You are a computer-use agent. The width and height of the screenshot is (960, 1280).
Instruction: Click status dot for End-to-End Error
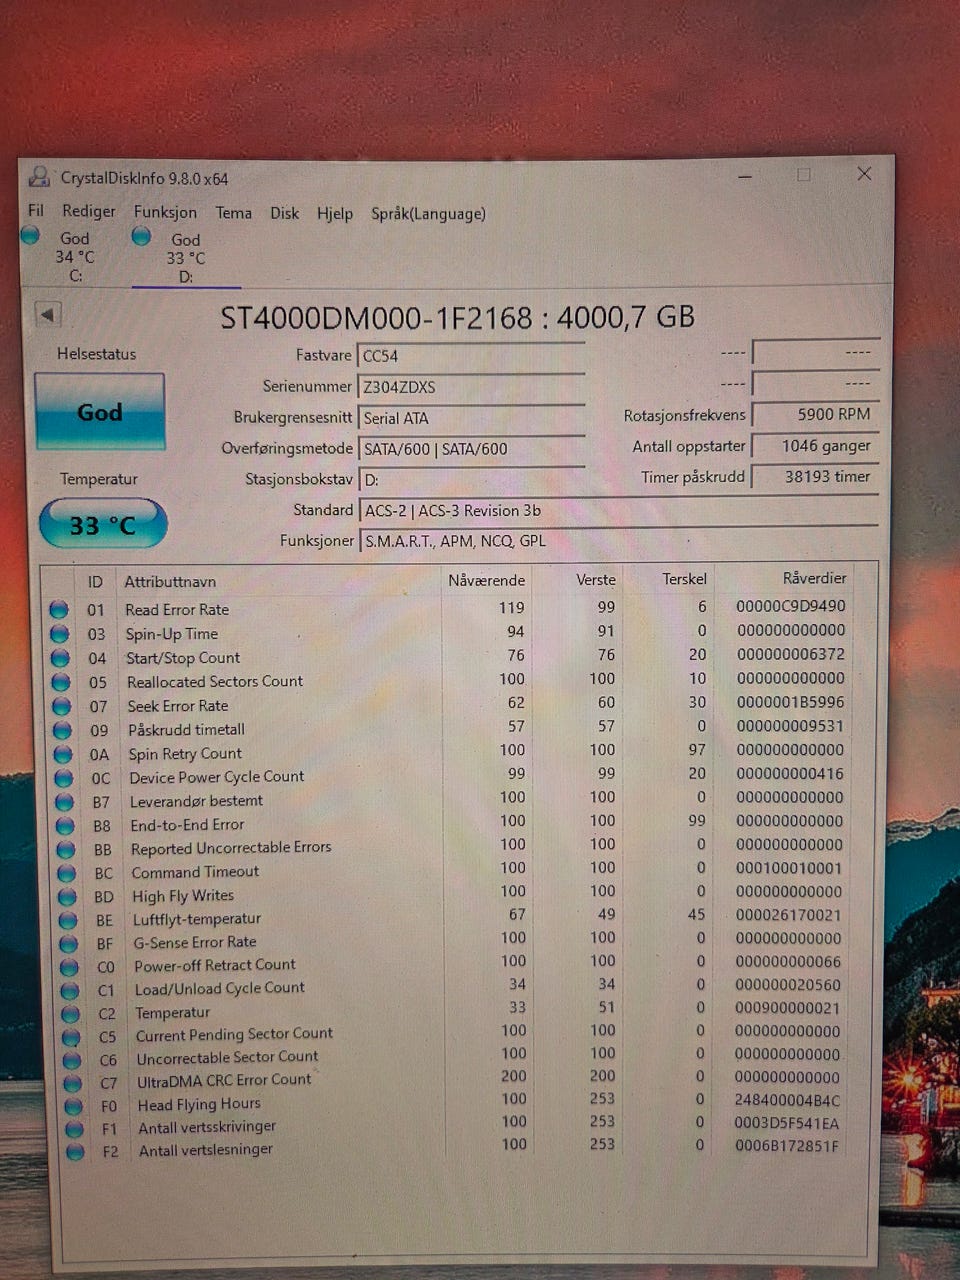(x=65, y=826)
